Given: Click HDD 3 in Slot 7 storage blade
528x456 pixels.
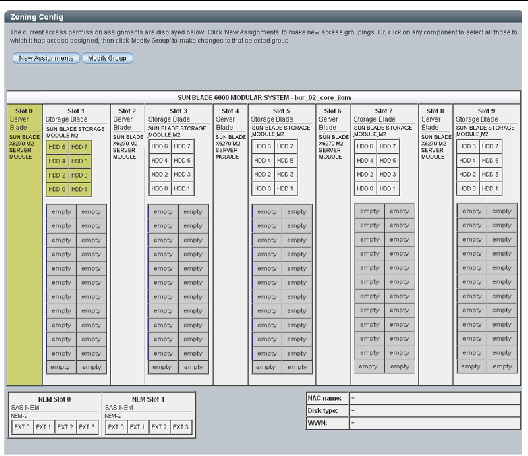Looking at the screenshot, I should pos(388,174).
